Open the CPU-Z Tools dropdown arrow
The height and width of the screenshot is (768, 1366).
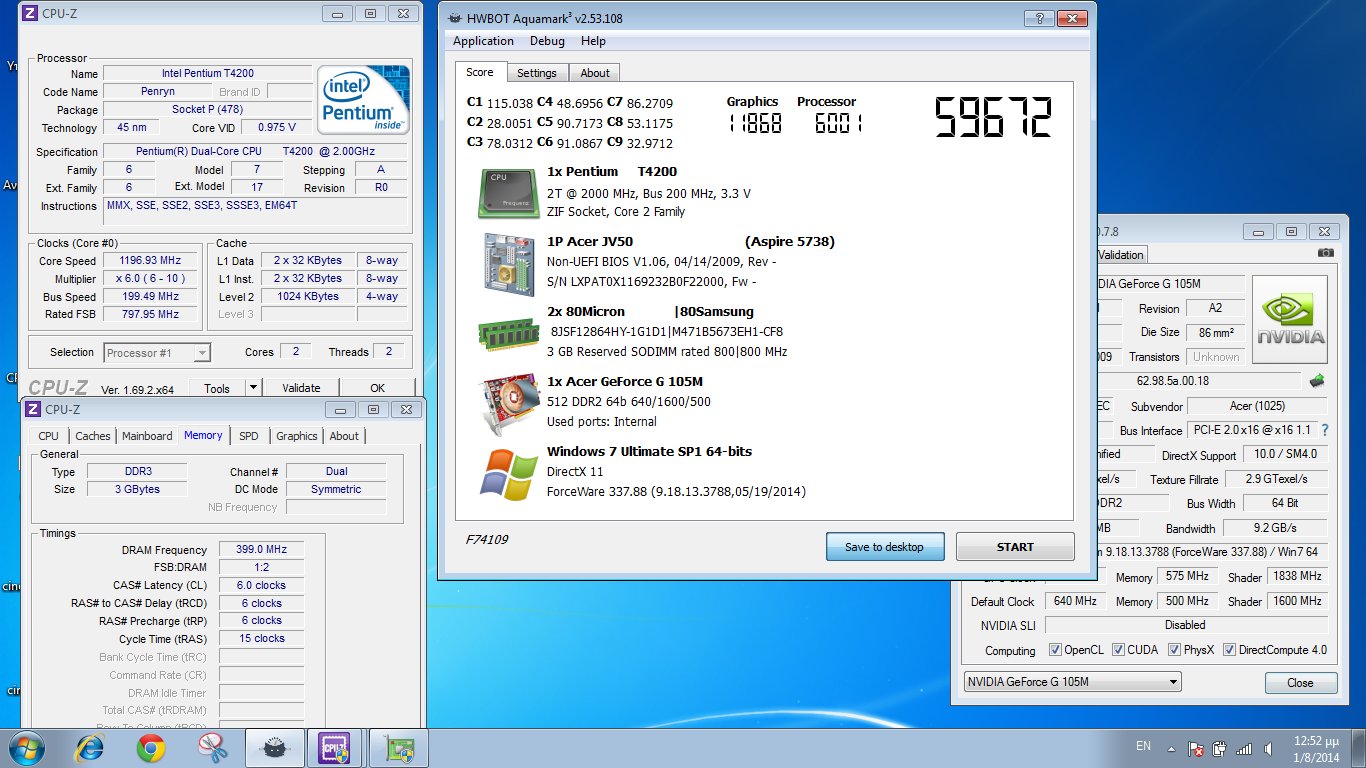253,388
